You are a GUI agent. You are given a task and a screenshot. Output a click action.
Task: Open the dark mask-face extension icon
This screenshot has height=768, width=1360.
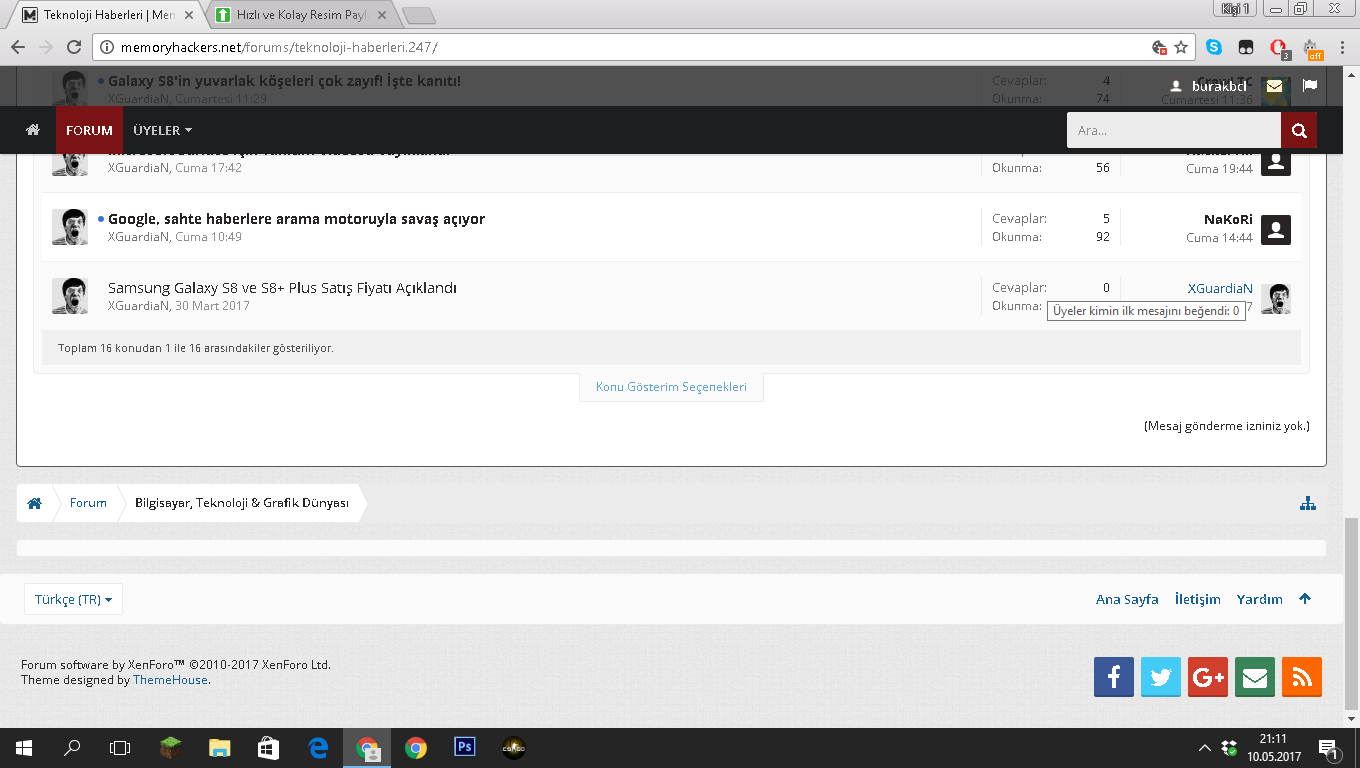(1246, 47)
